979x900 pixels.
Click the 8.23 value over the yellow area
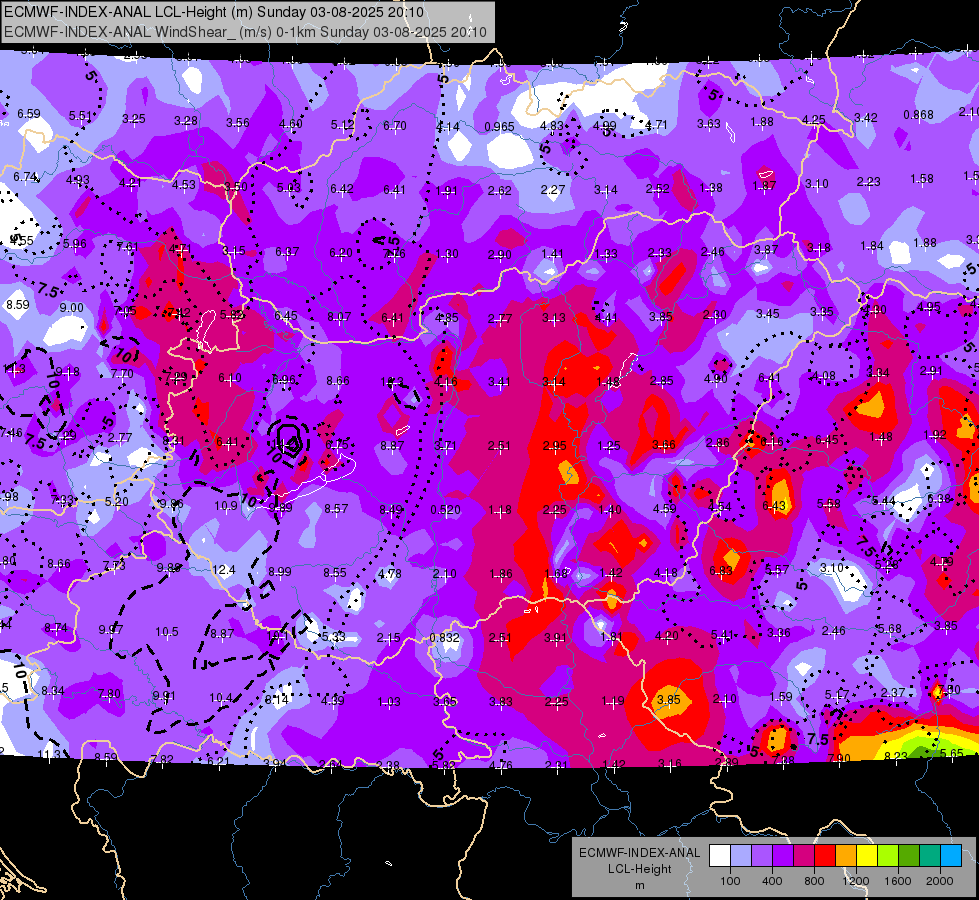(896, 756)
